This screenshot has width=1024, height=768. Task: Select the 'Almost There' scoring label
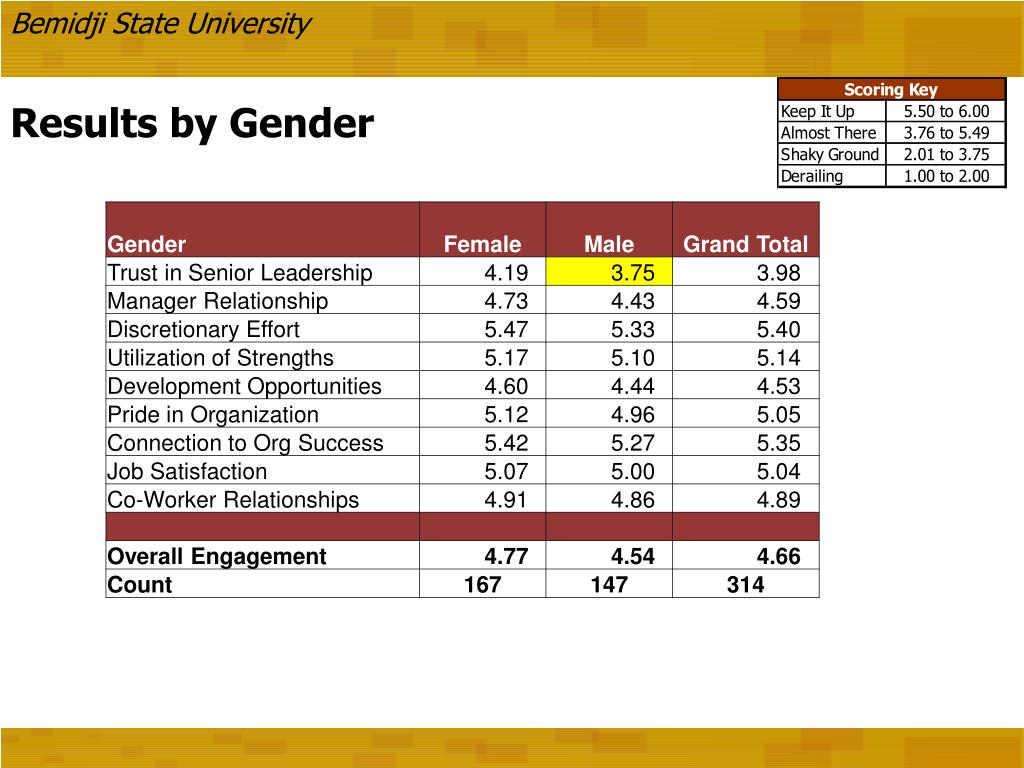pyautogui.click(x=828, y=133)
